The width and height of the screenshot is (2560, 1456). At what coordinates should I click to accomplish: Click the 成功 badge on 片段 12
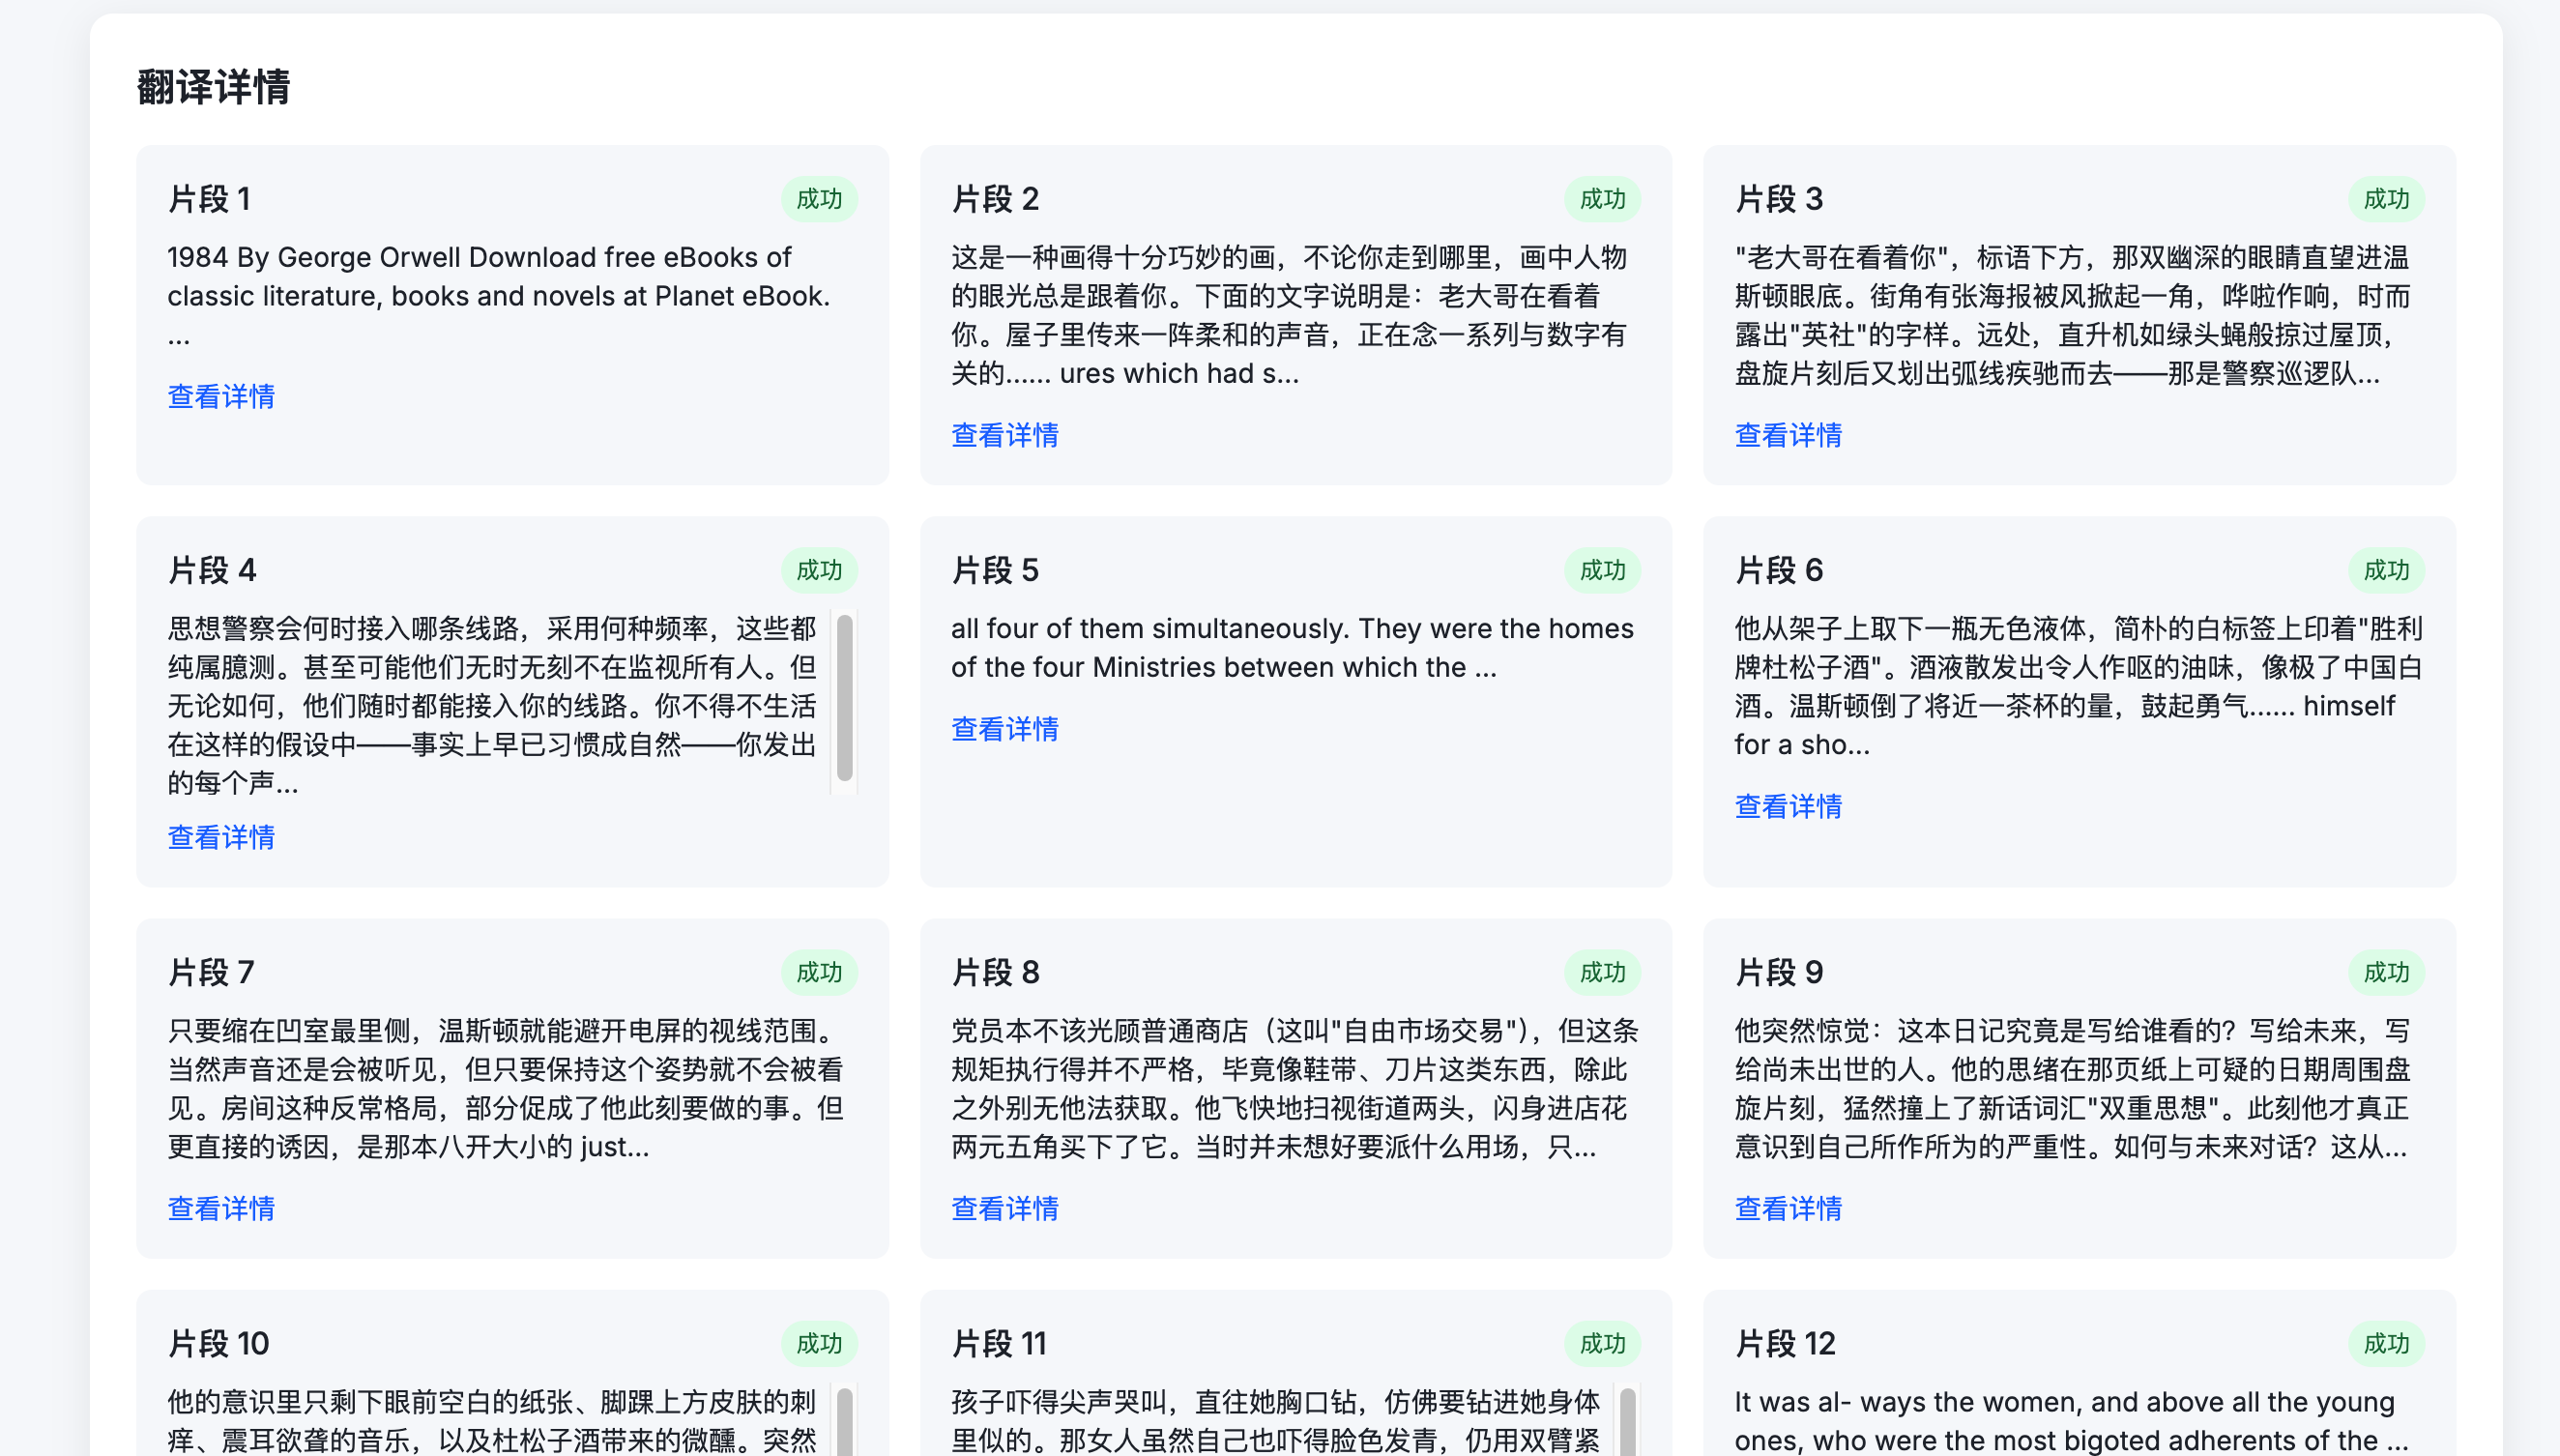pos(2386,1343)
